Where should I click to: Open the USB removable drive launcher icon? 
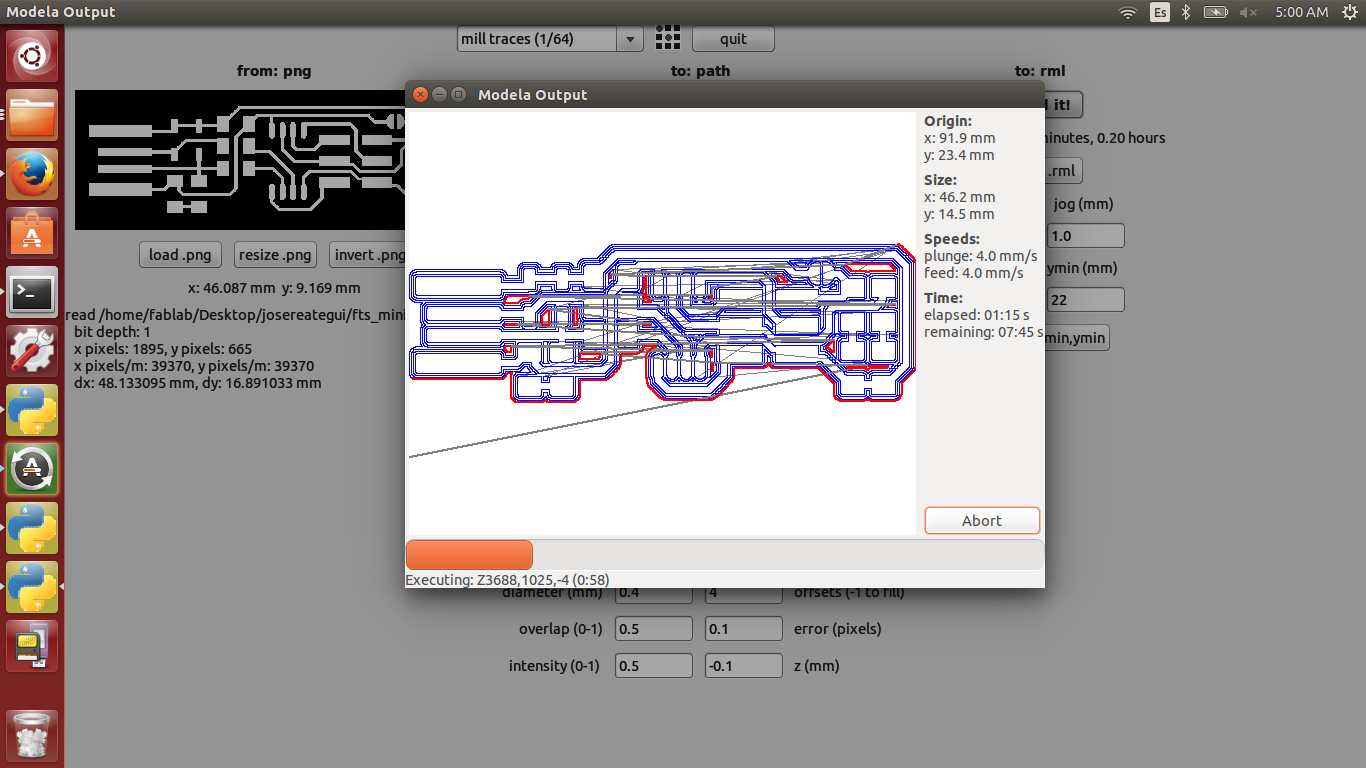tap(32, 645)
